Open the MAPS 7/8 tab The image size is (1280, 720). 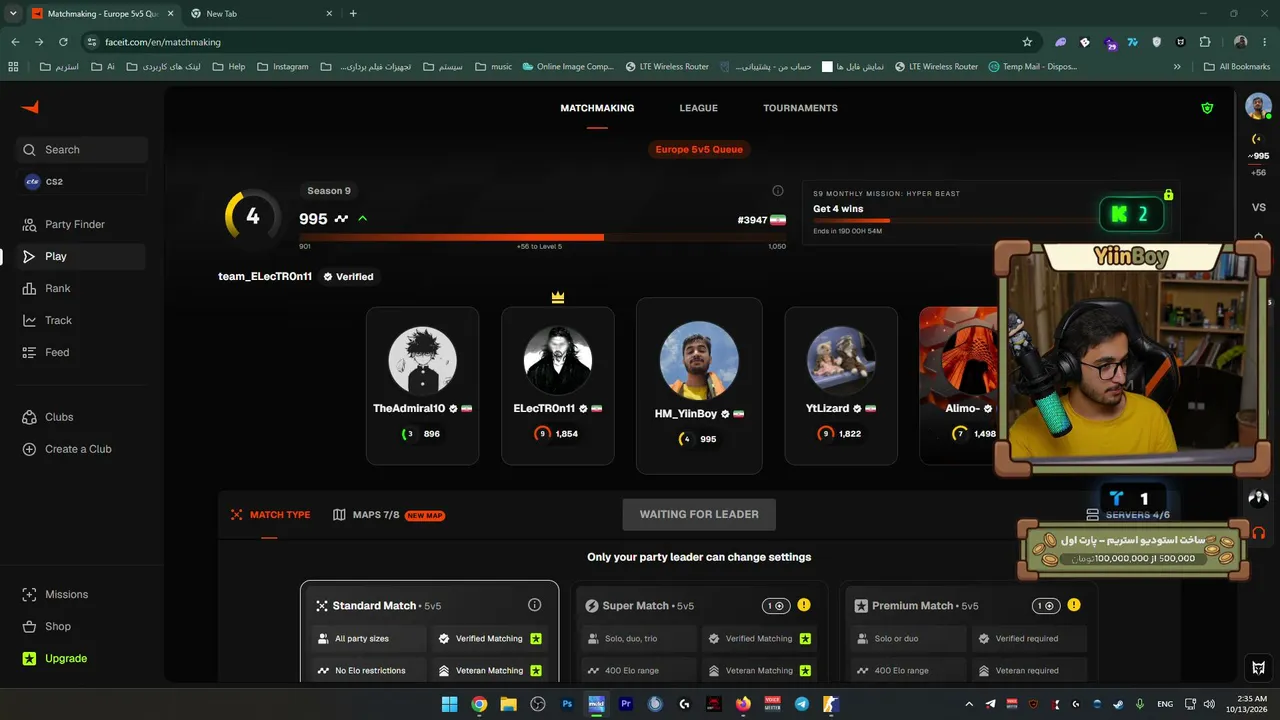tap(388, 515)
